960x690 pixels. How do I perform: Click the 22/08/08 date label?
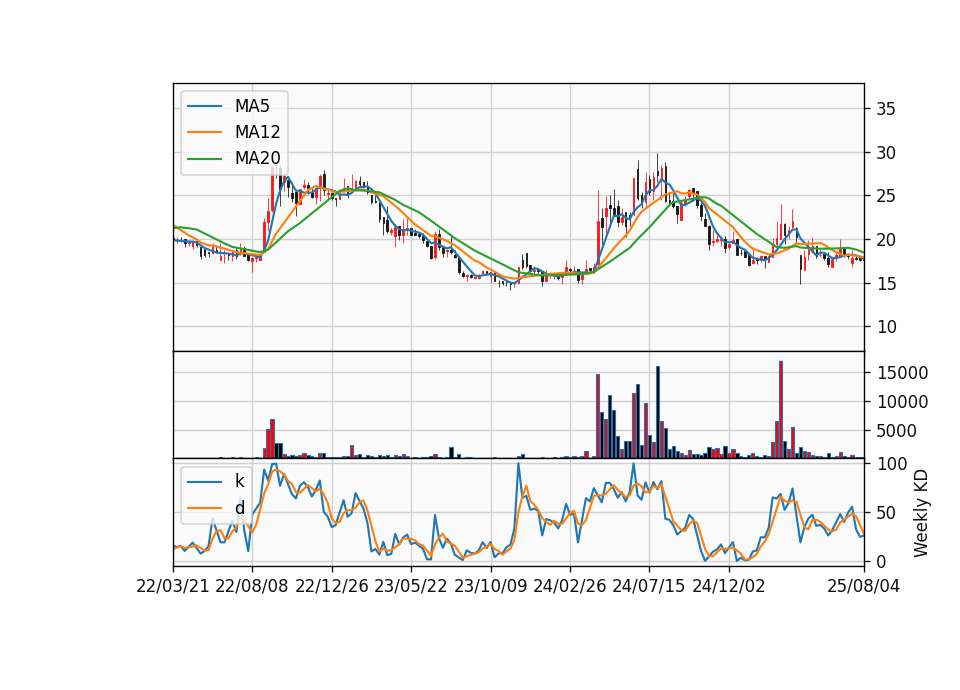click(x=252, y=586)
